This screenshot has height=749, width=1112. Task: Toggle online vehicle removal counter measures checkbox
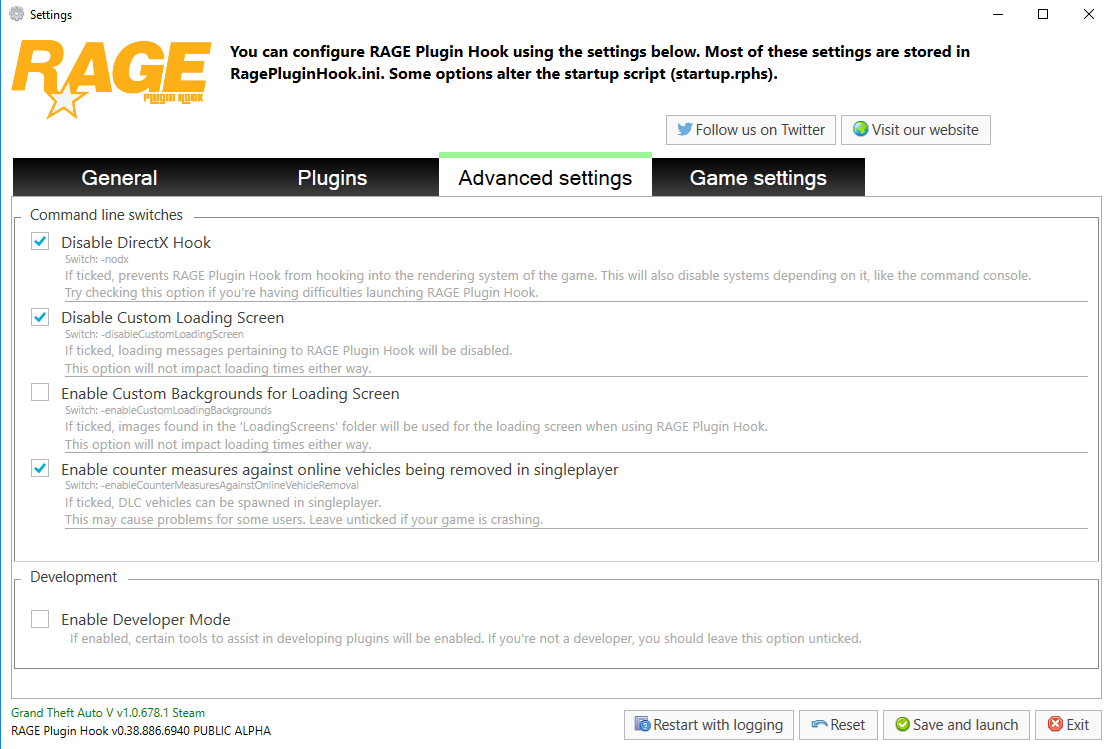(40, 468)
